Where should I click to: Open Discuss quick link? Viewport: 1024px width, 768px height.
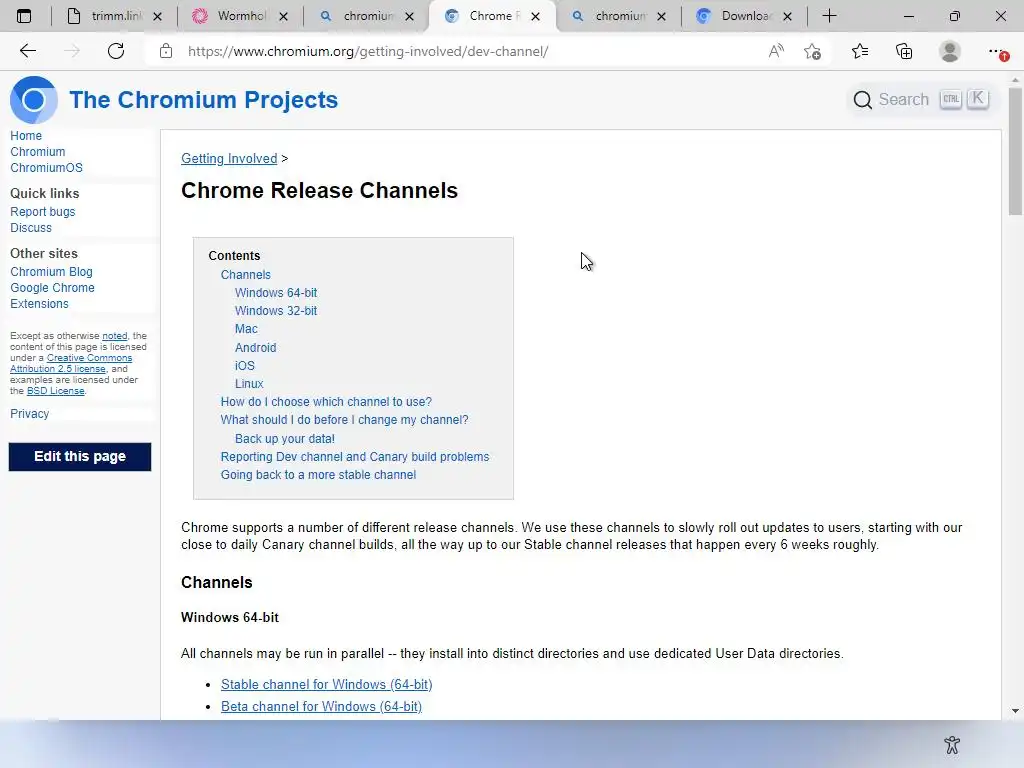31,228
